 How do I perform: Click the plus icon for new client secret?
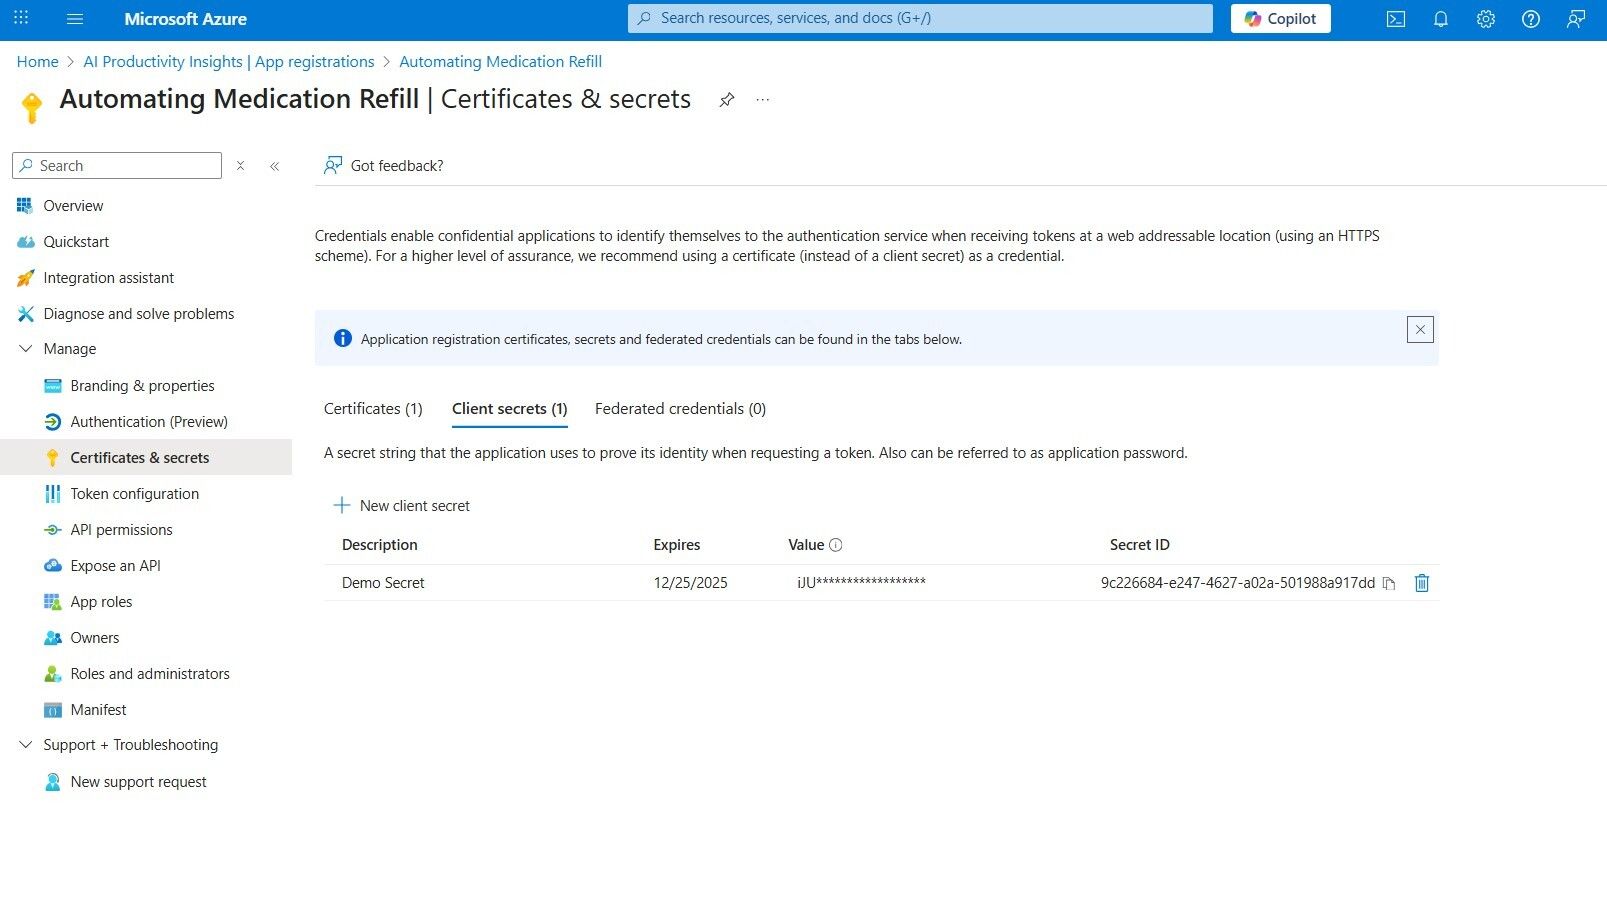tap(342, 505)
